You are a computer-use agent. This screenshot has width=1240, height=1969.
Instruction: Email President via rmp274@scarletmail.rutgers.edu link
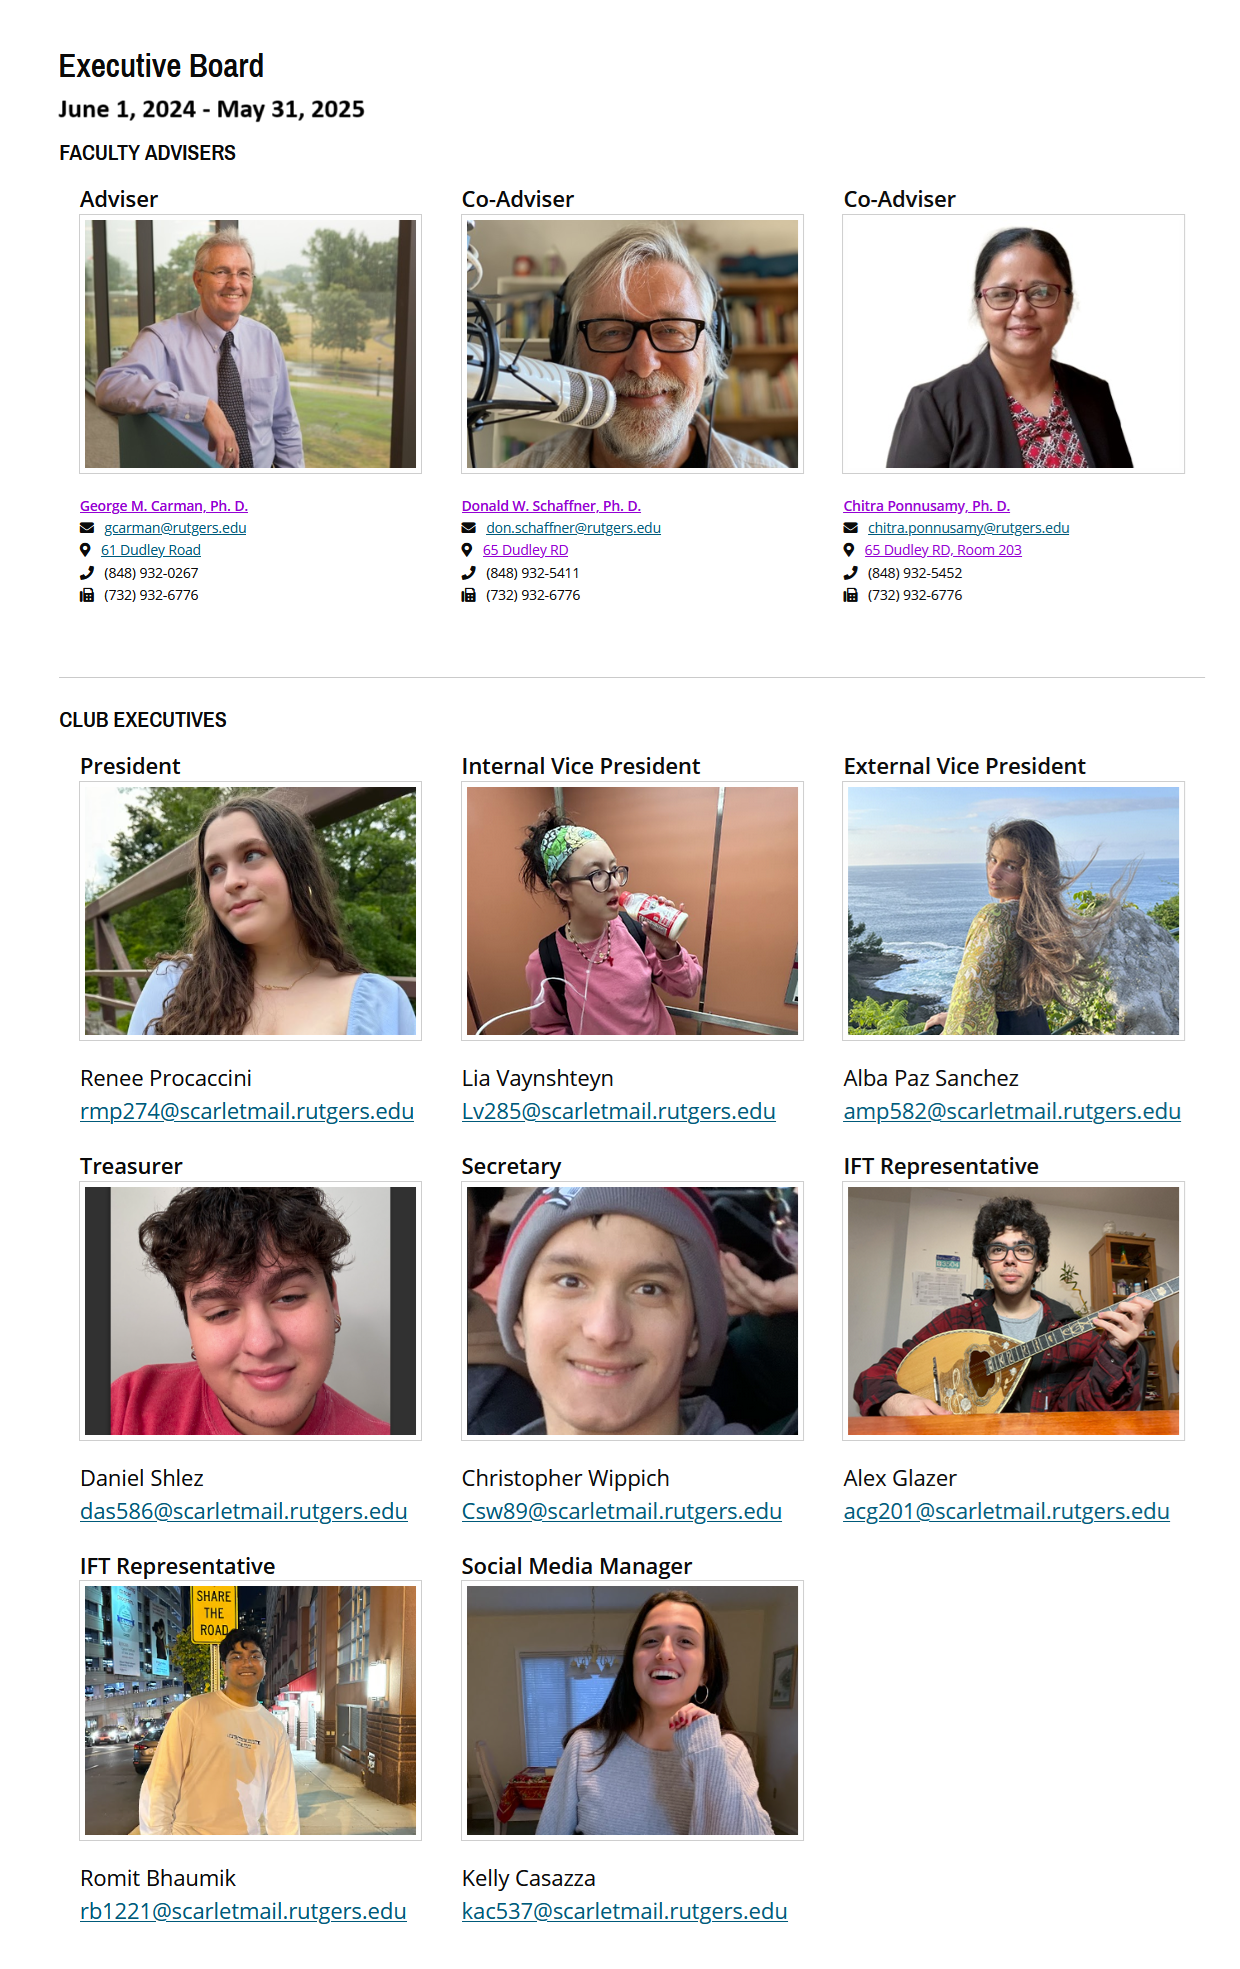247,1111
